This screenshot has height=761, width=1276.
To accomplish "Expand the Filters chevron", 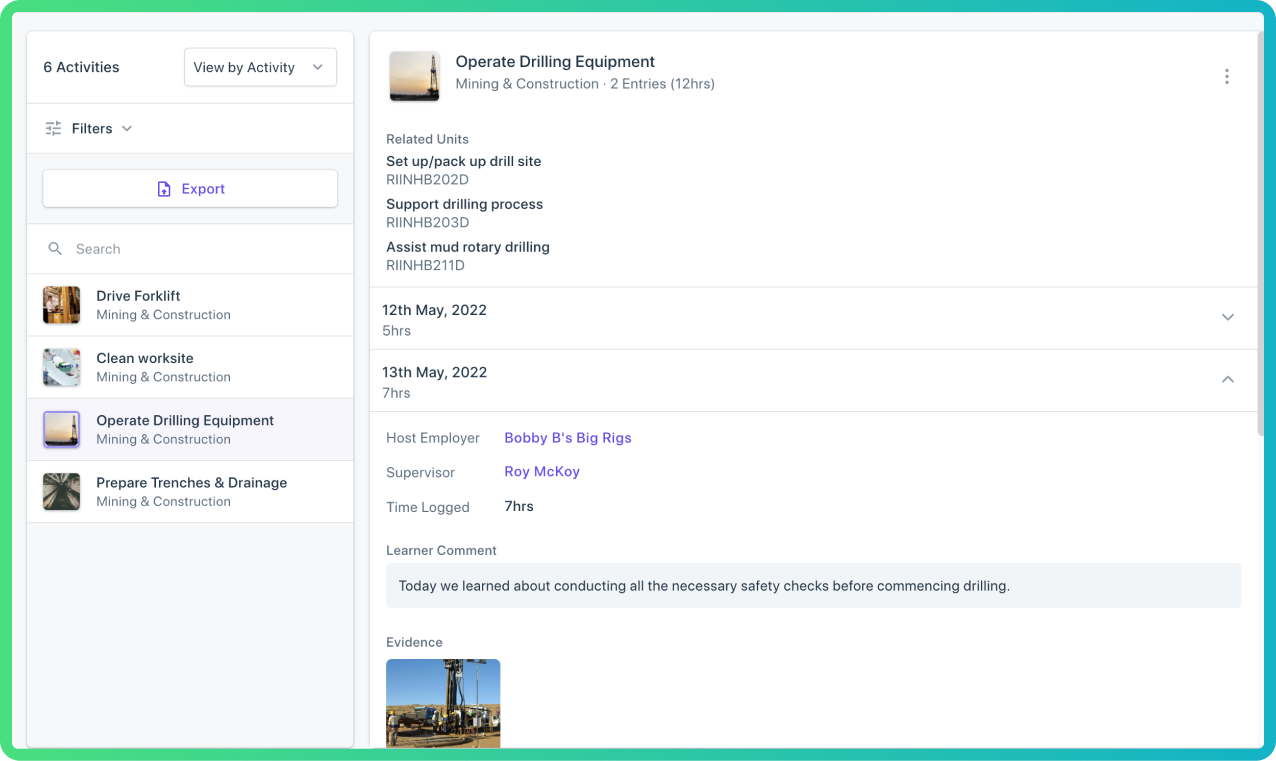I will pyautogui.click(x=127, y=129).
